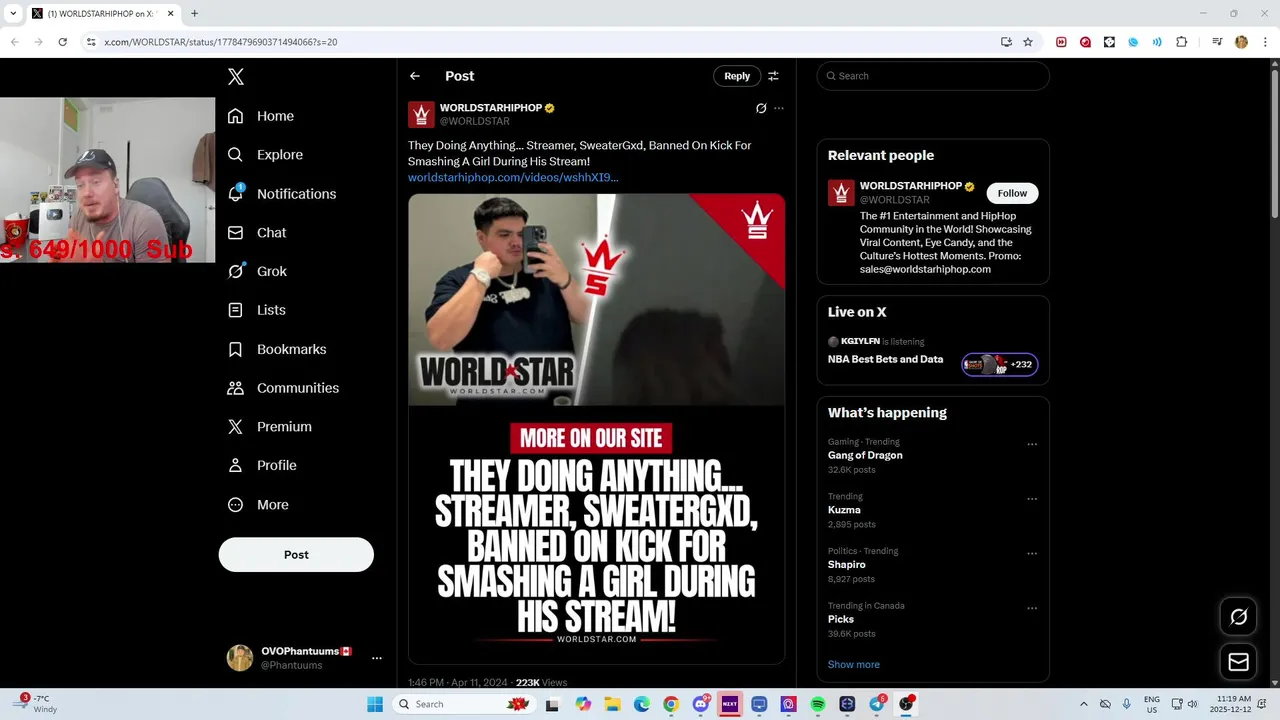Open floating Messages envelope button

click(x=1238, y=662)
